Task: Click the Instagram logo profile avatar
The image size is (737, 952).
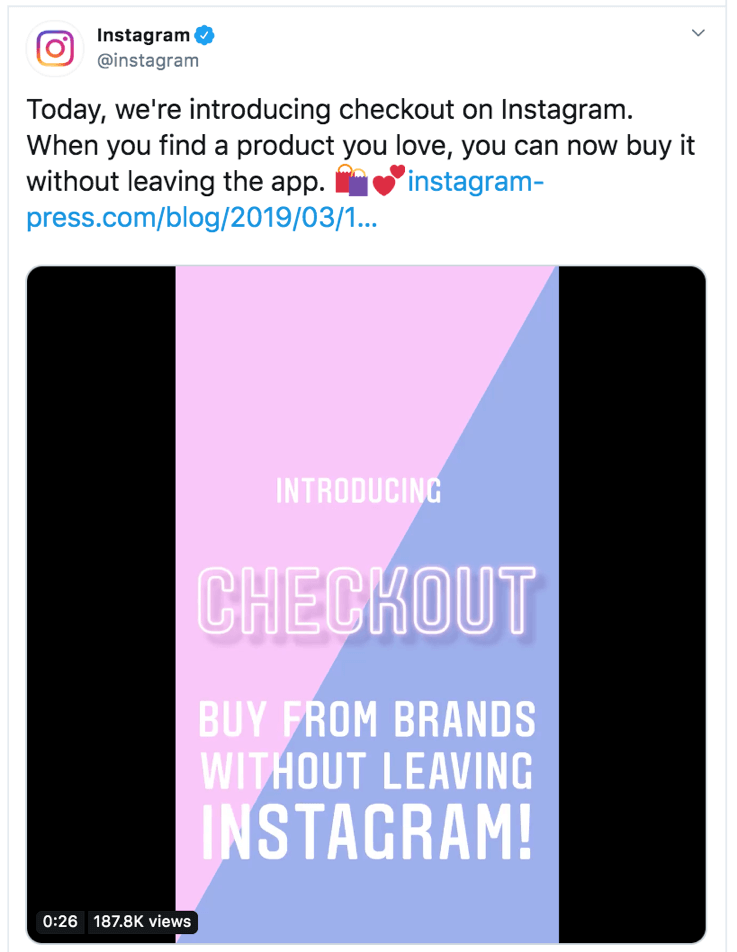Action: coord(56,48)
